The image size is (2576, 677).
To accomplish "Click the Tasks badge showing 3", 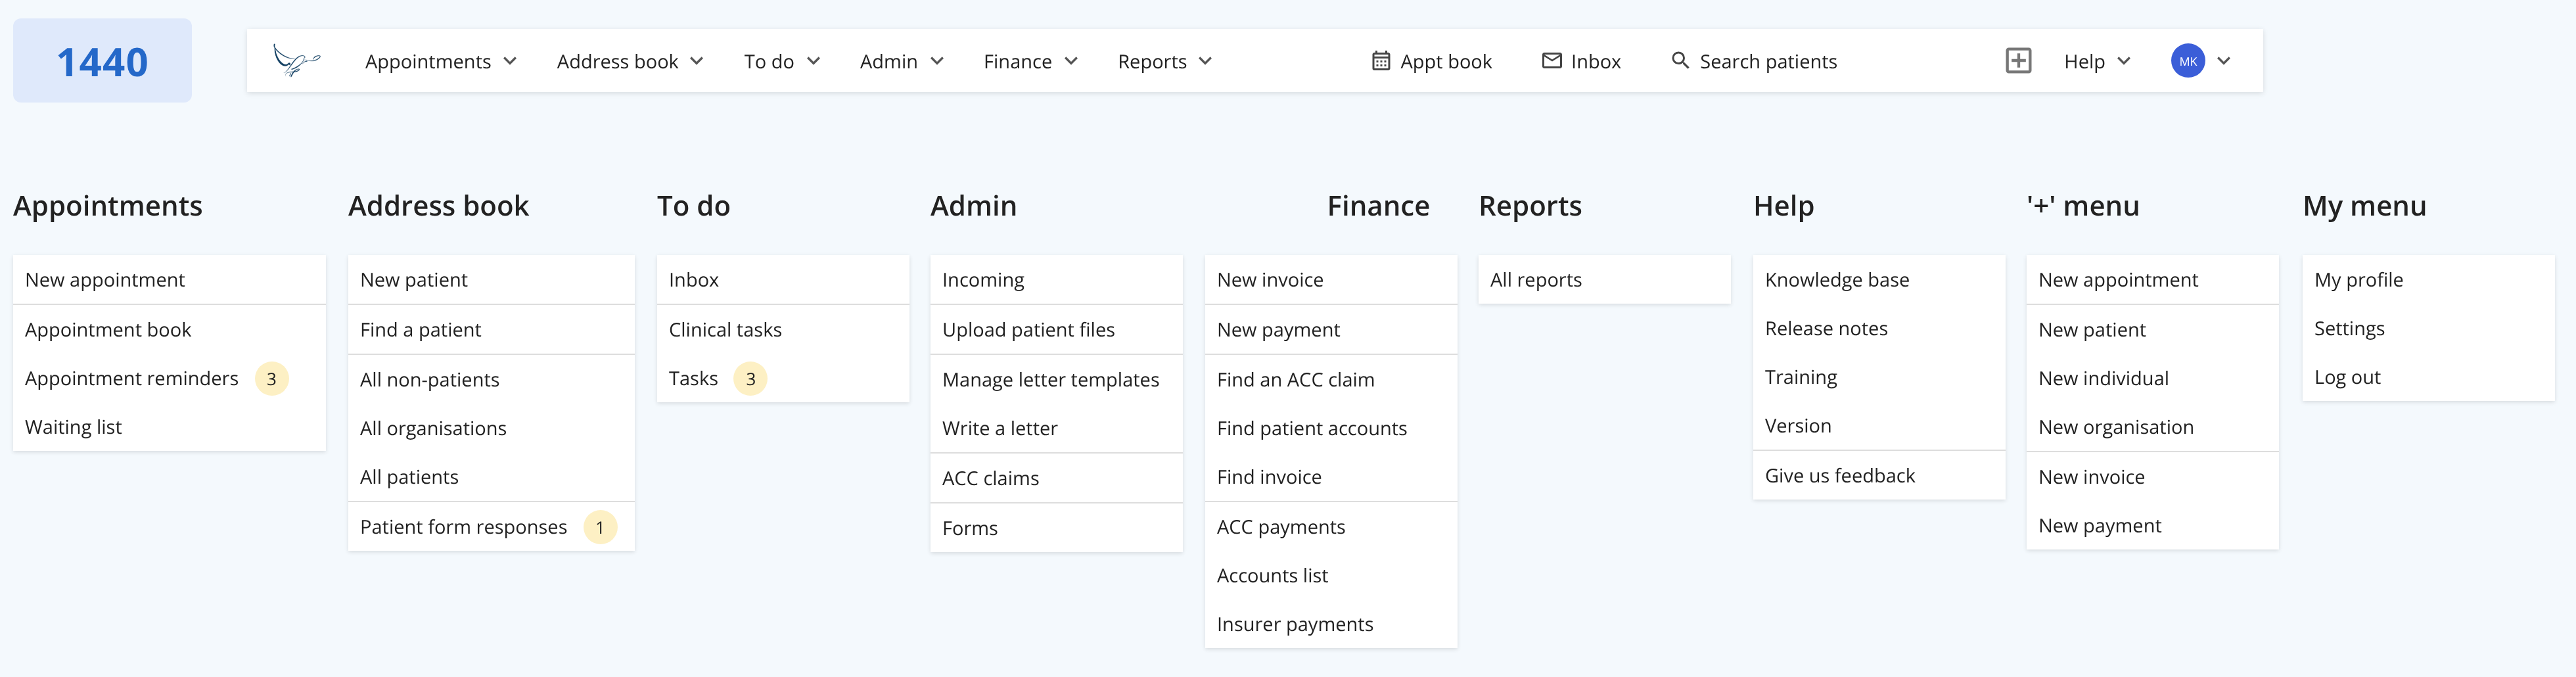I will pyautogui.click(x=750, y=379).
